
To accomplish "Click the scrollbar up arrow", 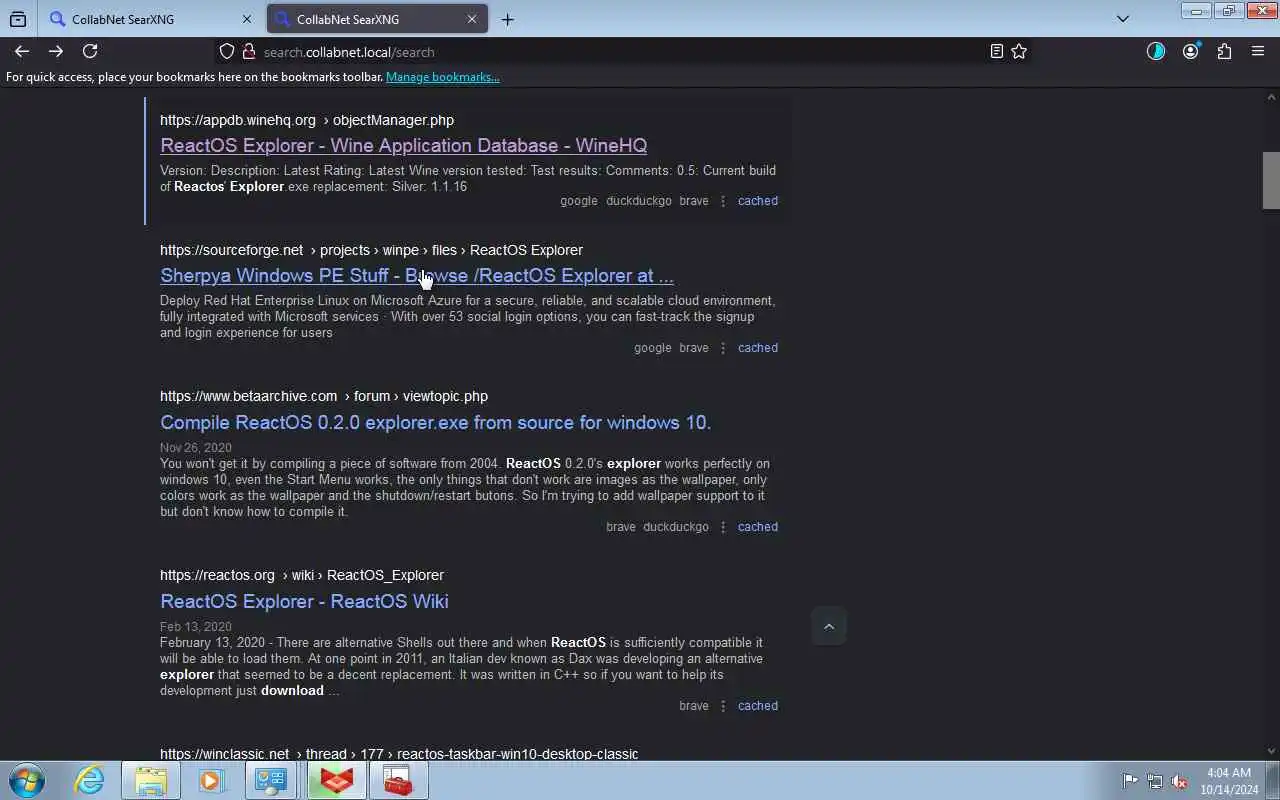I will (1271, 97).
